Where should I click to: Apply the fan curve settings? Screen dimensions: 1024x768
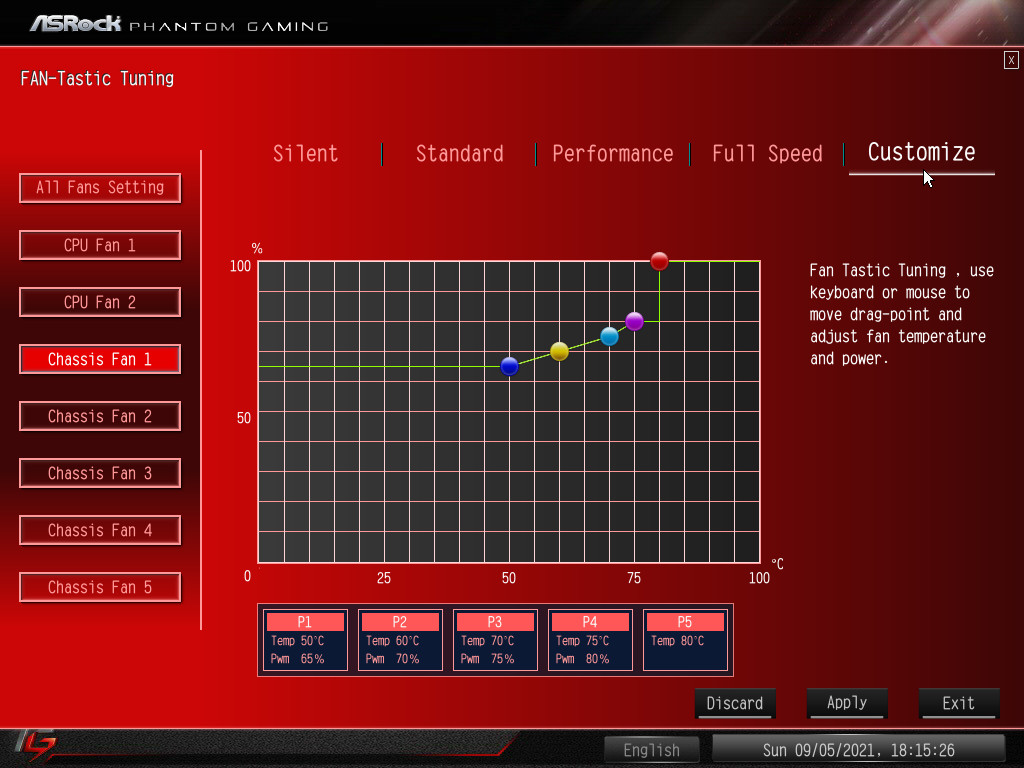tap(847, 703)
